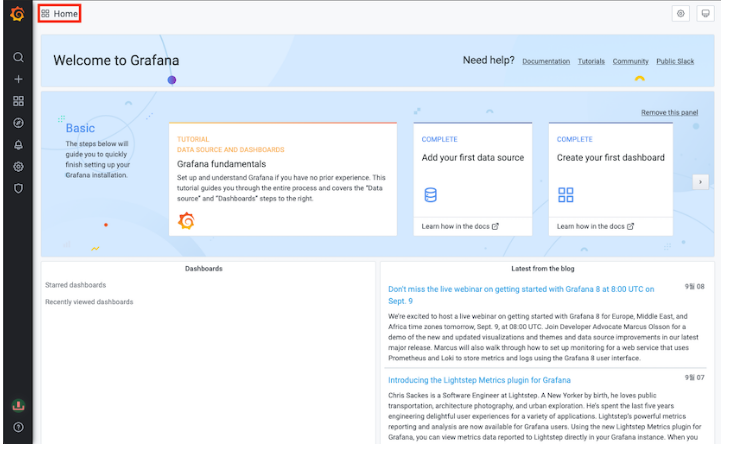Open the Server Admin shield icon
Screen dimensions: 741x449
coord(18,188)
